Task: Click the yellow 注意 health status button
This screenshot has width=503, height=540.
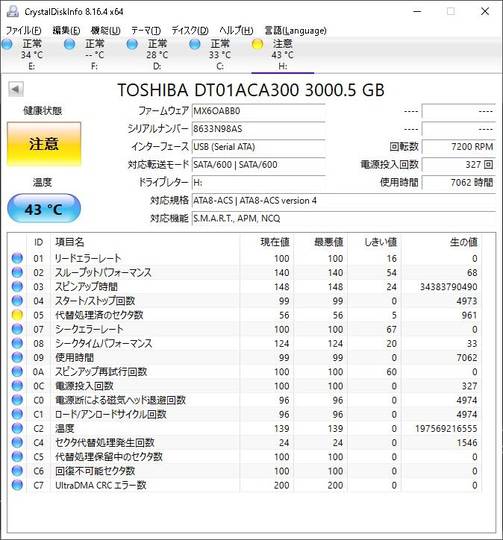Action: pyautogui.click(x=44, y=144)
